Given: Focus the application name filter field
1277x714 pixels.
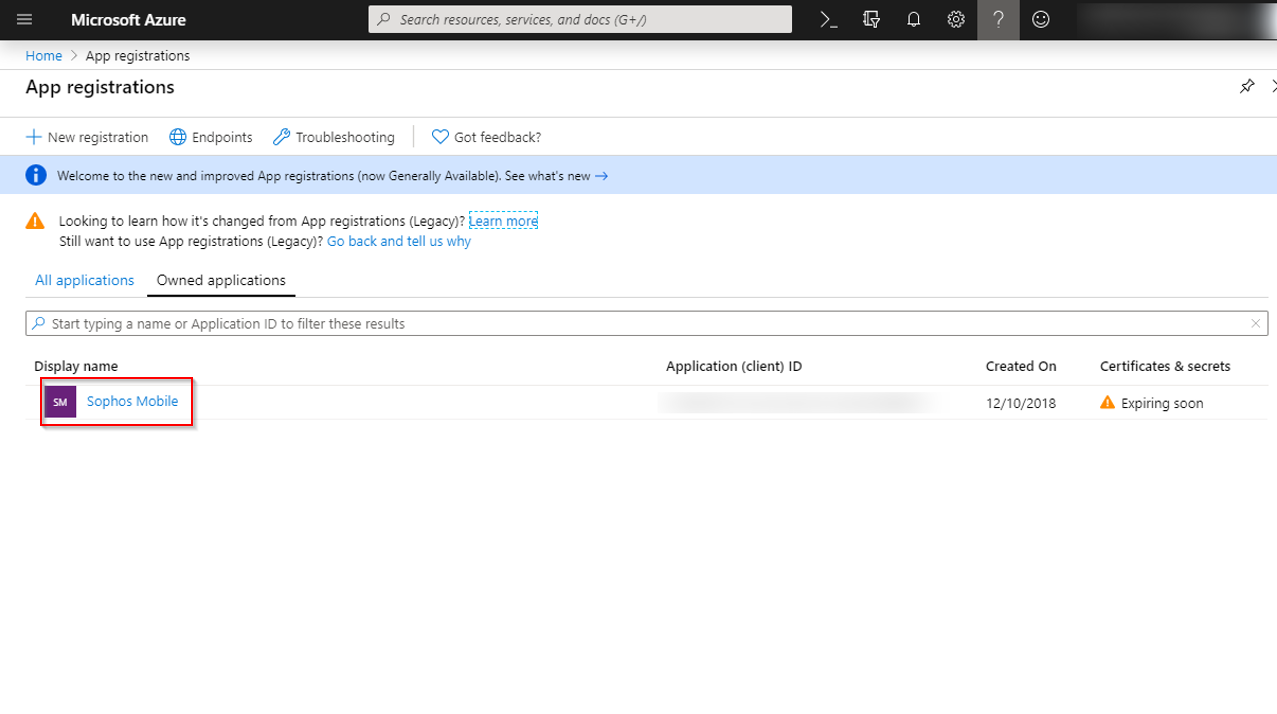Looking at the screenshot, I should point(640,324).
